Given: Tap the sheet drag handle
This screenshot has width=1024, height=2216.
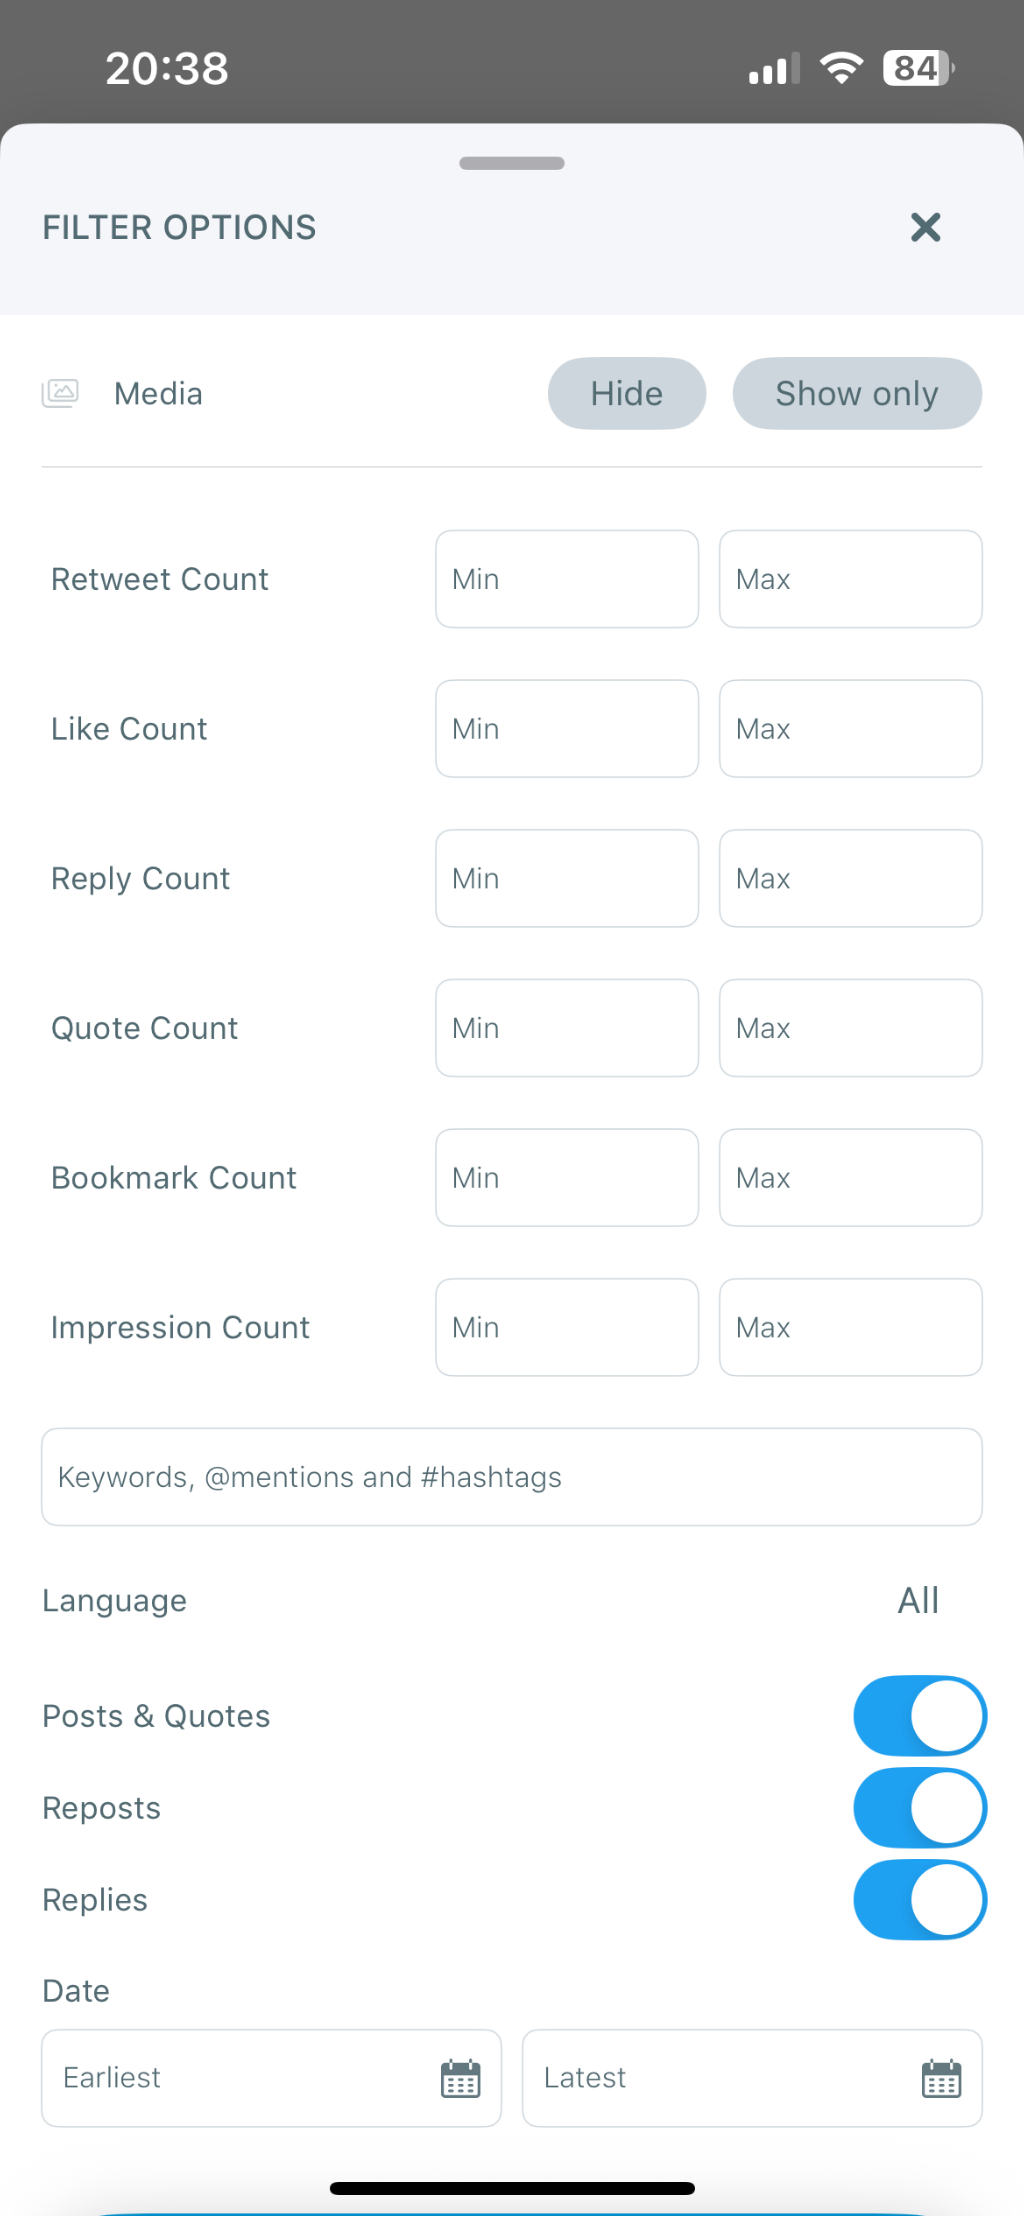Looking at the screenshot, I should pyautogui.click(x=511, y=162).
